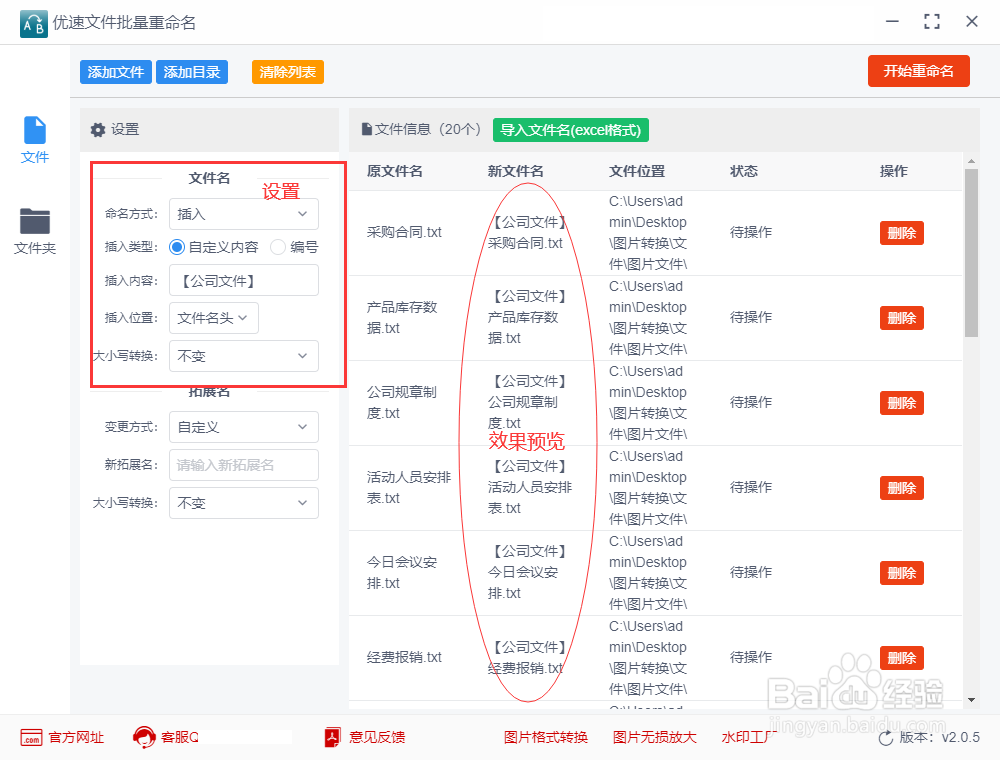This screenshot has width=1000, height=760.
Task: Select original name 公司规章制度.txt
Action: point(402,402)
